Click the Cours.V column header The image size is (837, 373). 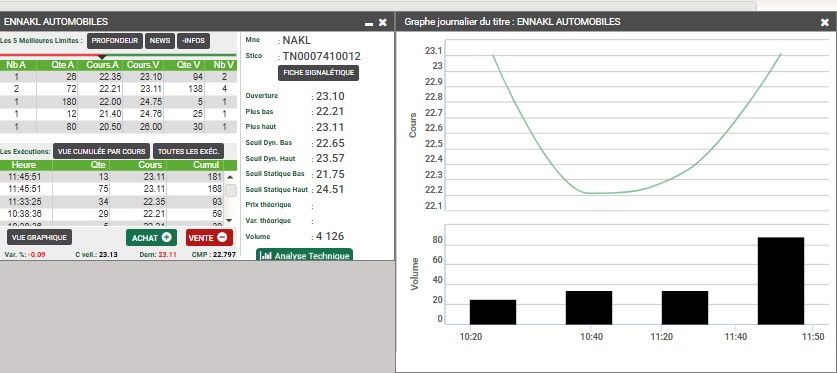coord(143,65)
